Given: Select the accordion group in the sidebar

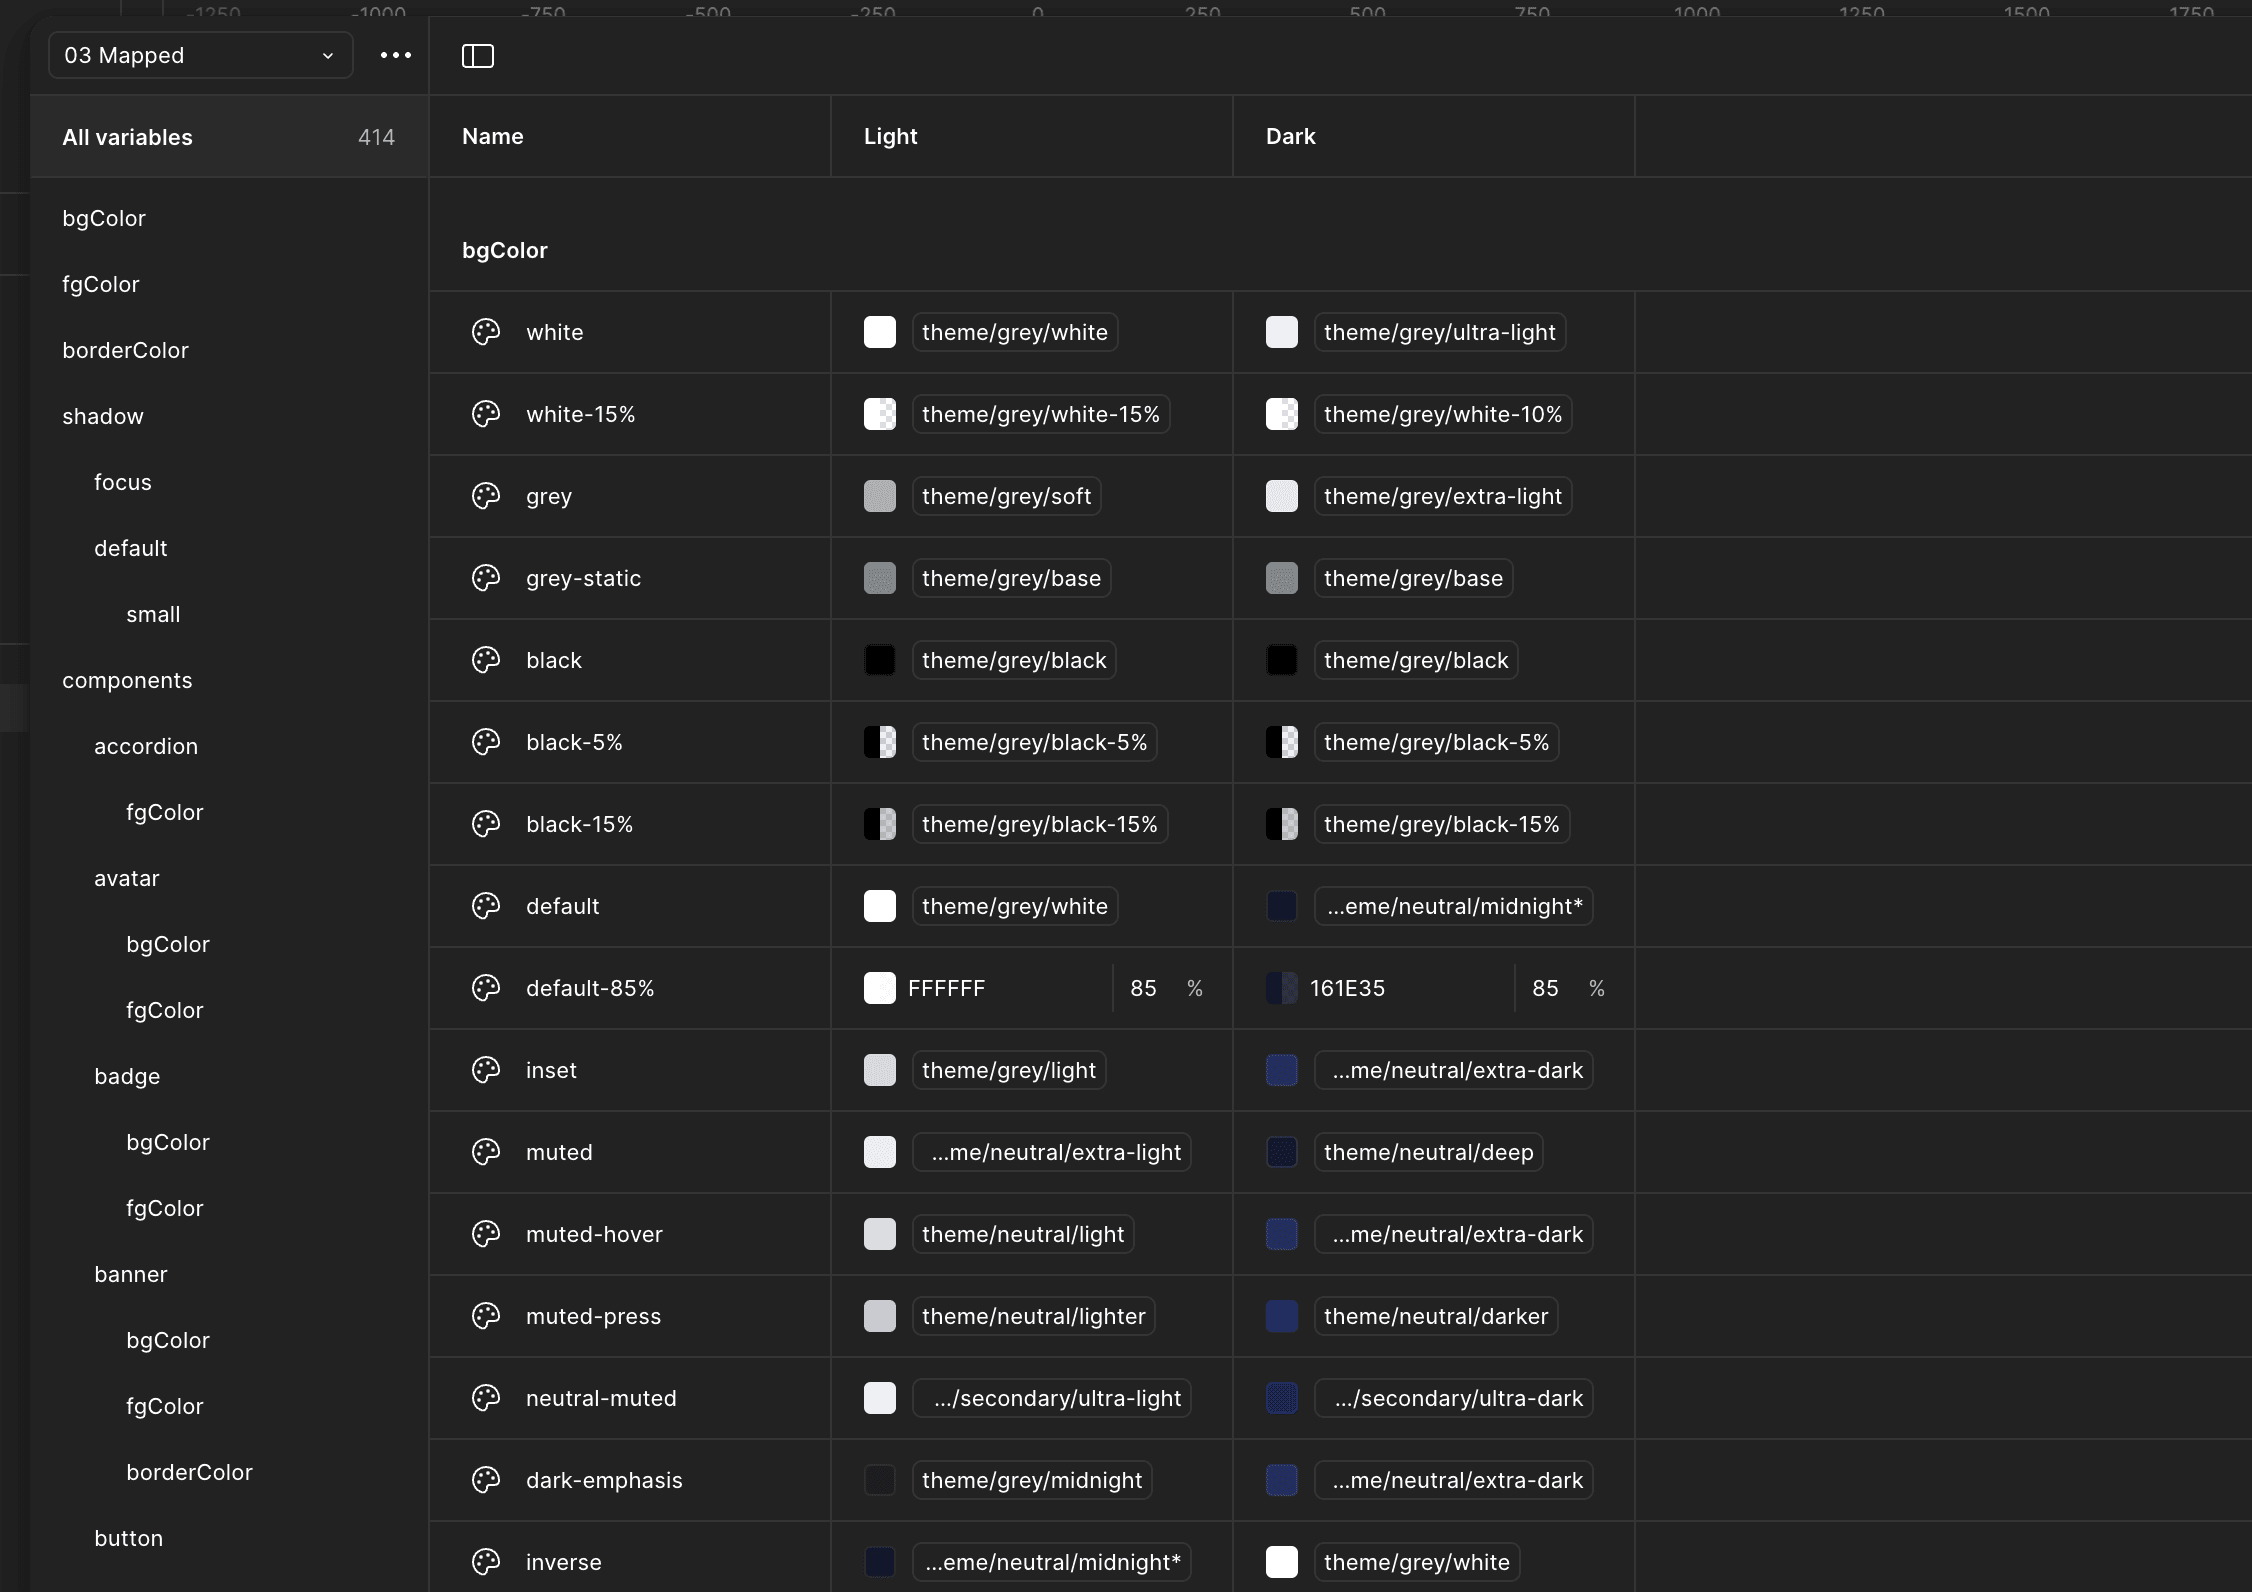Looking at the screenshot, I should click(x=146, y=746).
